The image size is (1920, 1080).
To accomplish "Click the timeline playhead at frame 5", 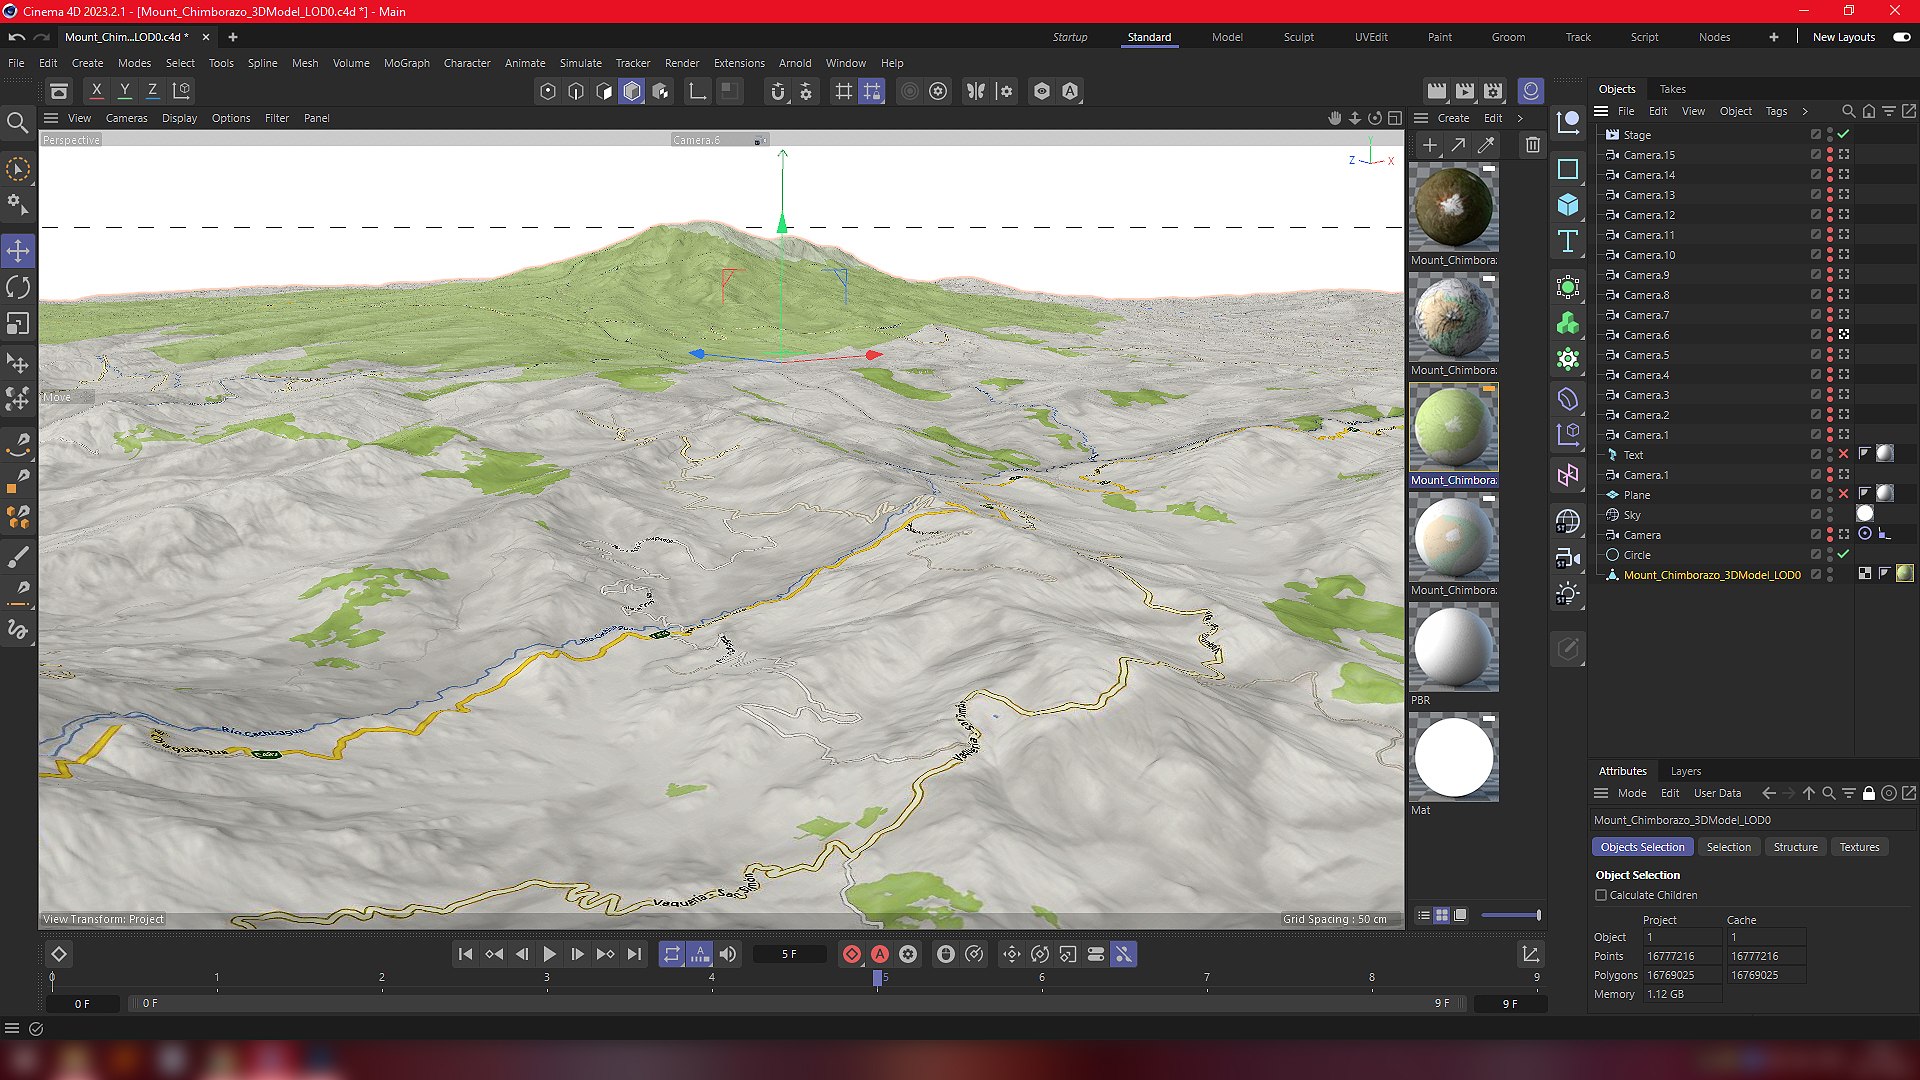I will 877,978.
